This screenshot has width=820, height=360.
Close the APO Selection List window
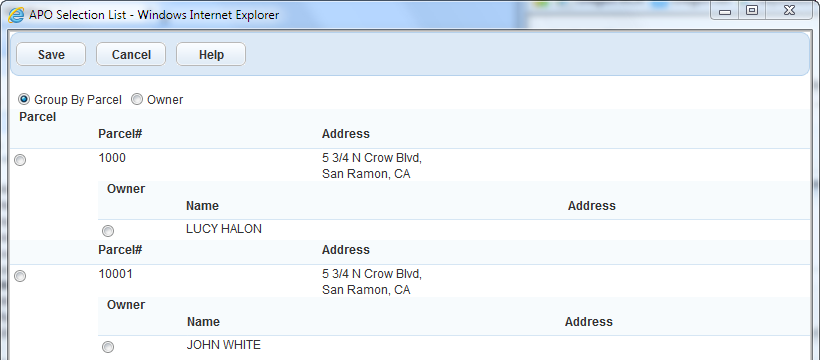point(790,10)
